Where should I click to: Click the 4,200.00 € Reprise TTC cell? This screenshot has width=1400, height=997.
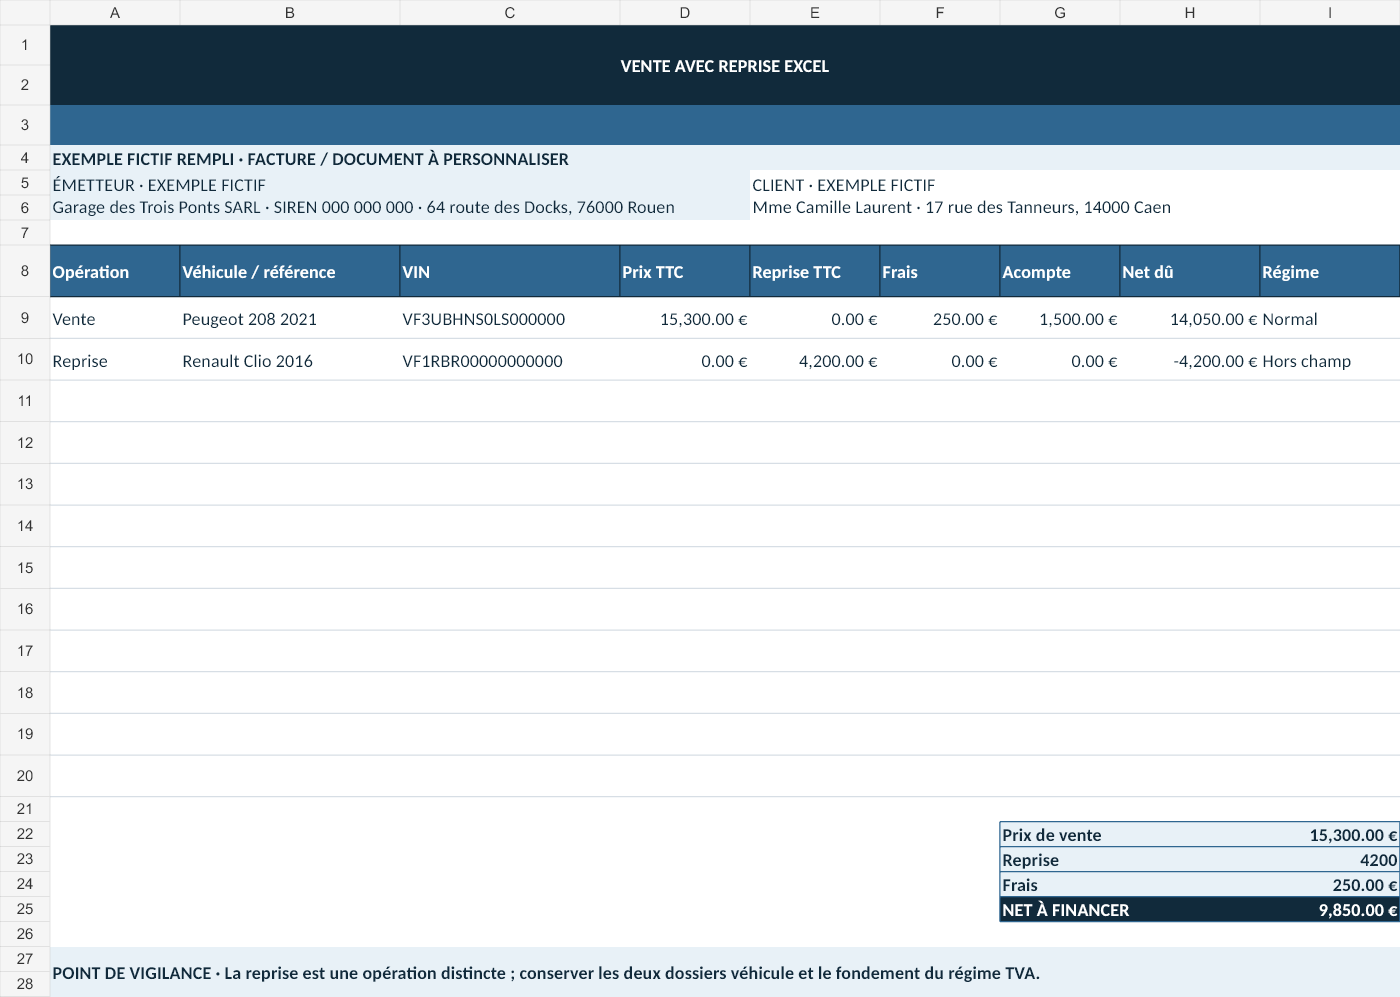[815, 361]
